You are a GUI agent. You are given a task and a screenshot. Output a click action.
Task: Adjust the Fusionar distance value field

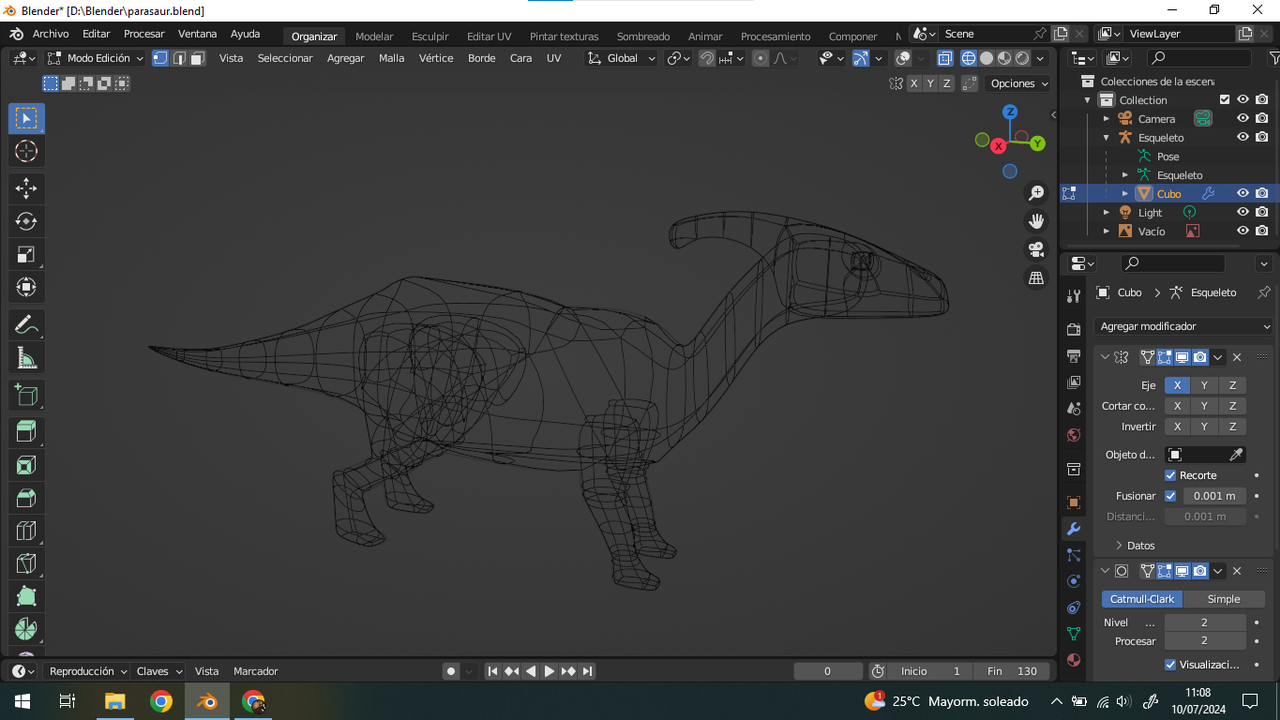1213,495
